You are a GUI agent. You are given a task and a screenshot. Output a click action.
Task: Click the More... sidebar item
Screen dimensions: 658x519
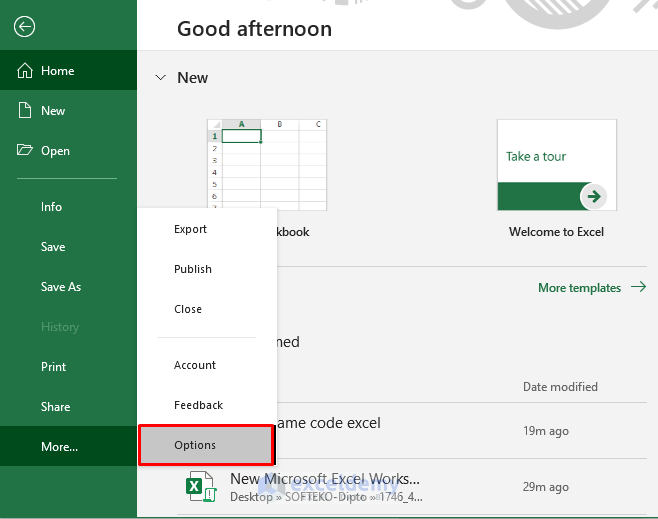coord(68,446)
